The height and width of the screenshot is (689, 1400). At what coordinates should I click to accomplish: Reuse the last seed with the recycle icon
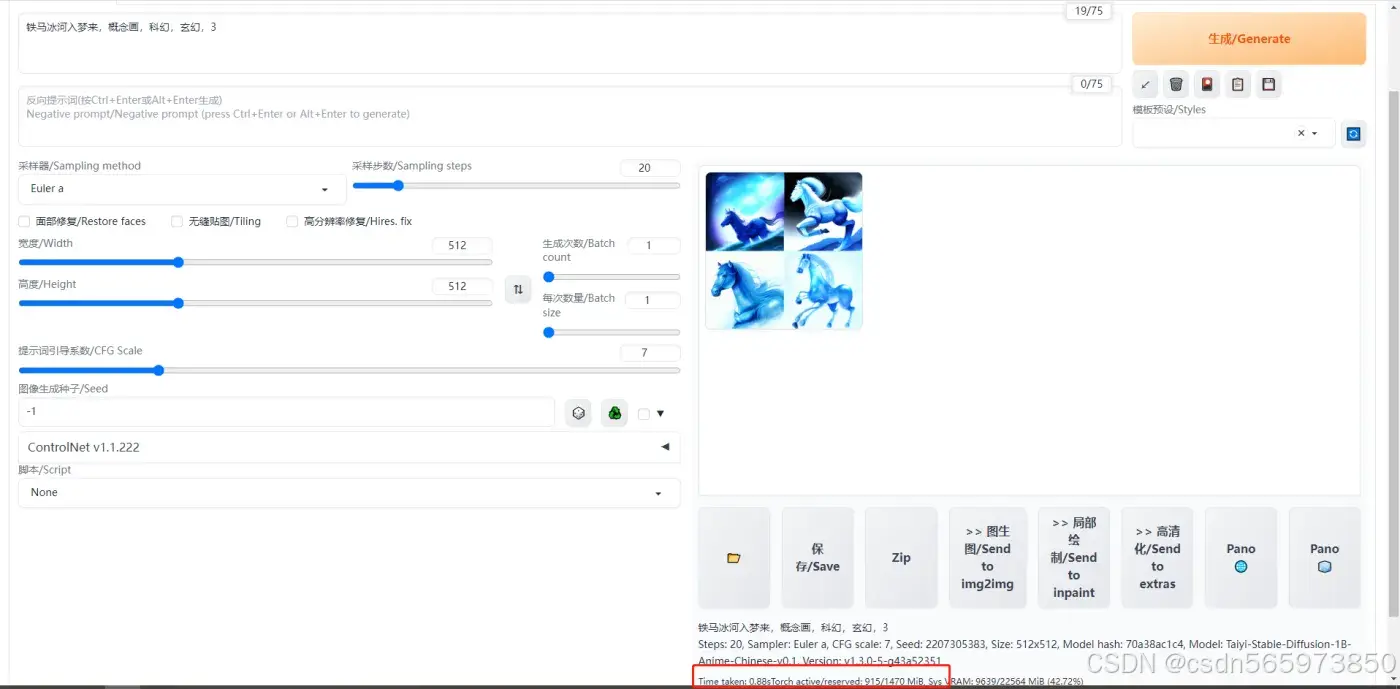(614, 412)
